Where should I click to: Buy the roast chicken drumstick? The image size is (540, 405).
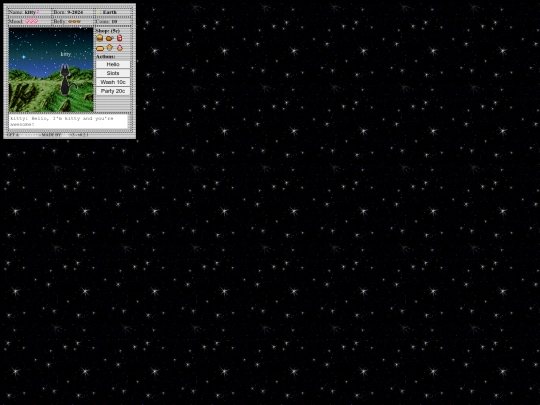[x=110, y=38]
